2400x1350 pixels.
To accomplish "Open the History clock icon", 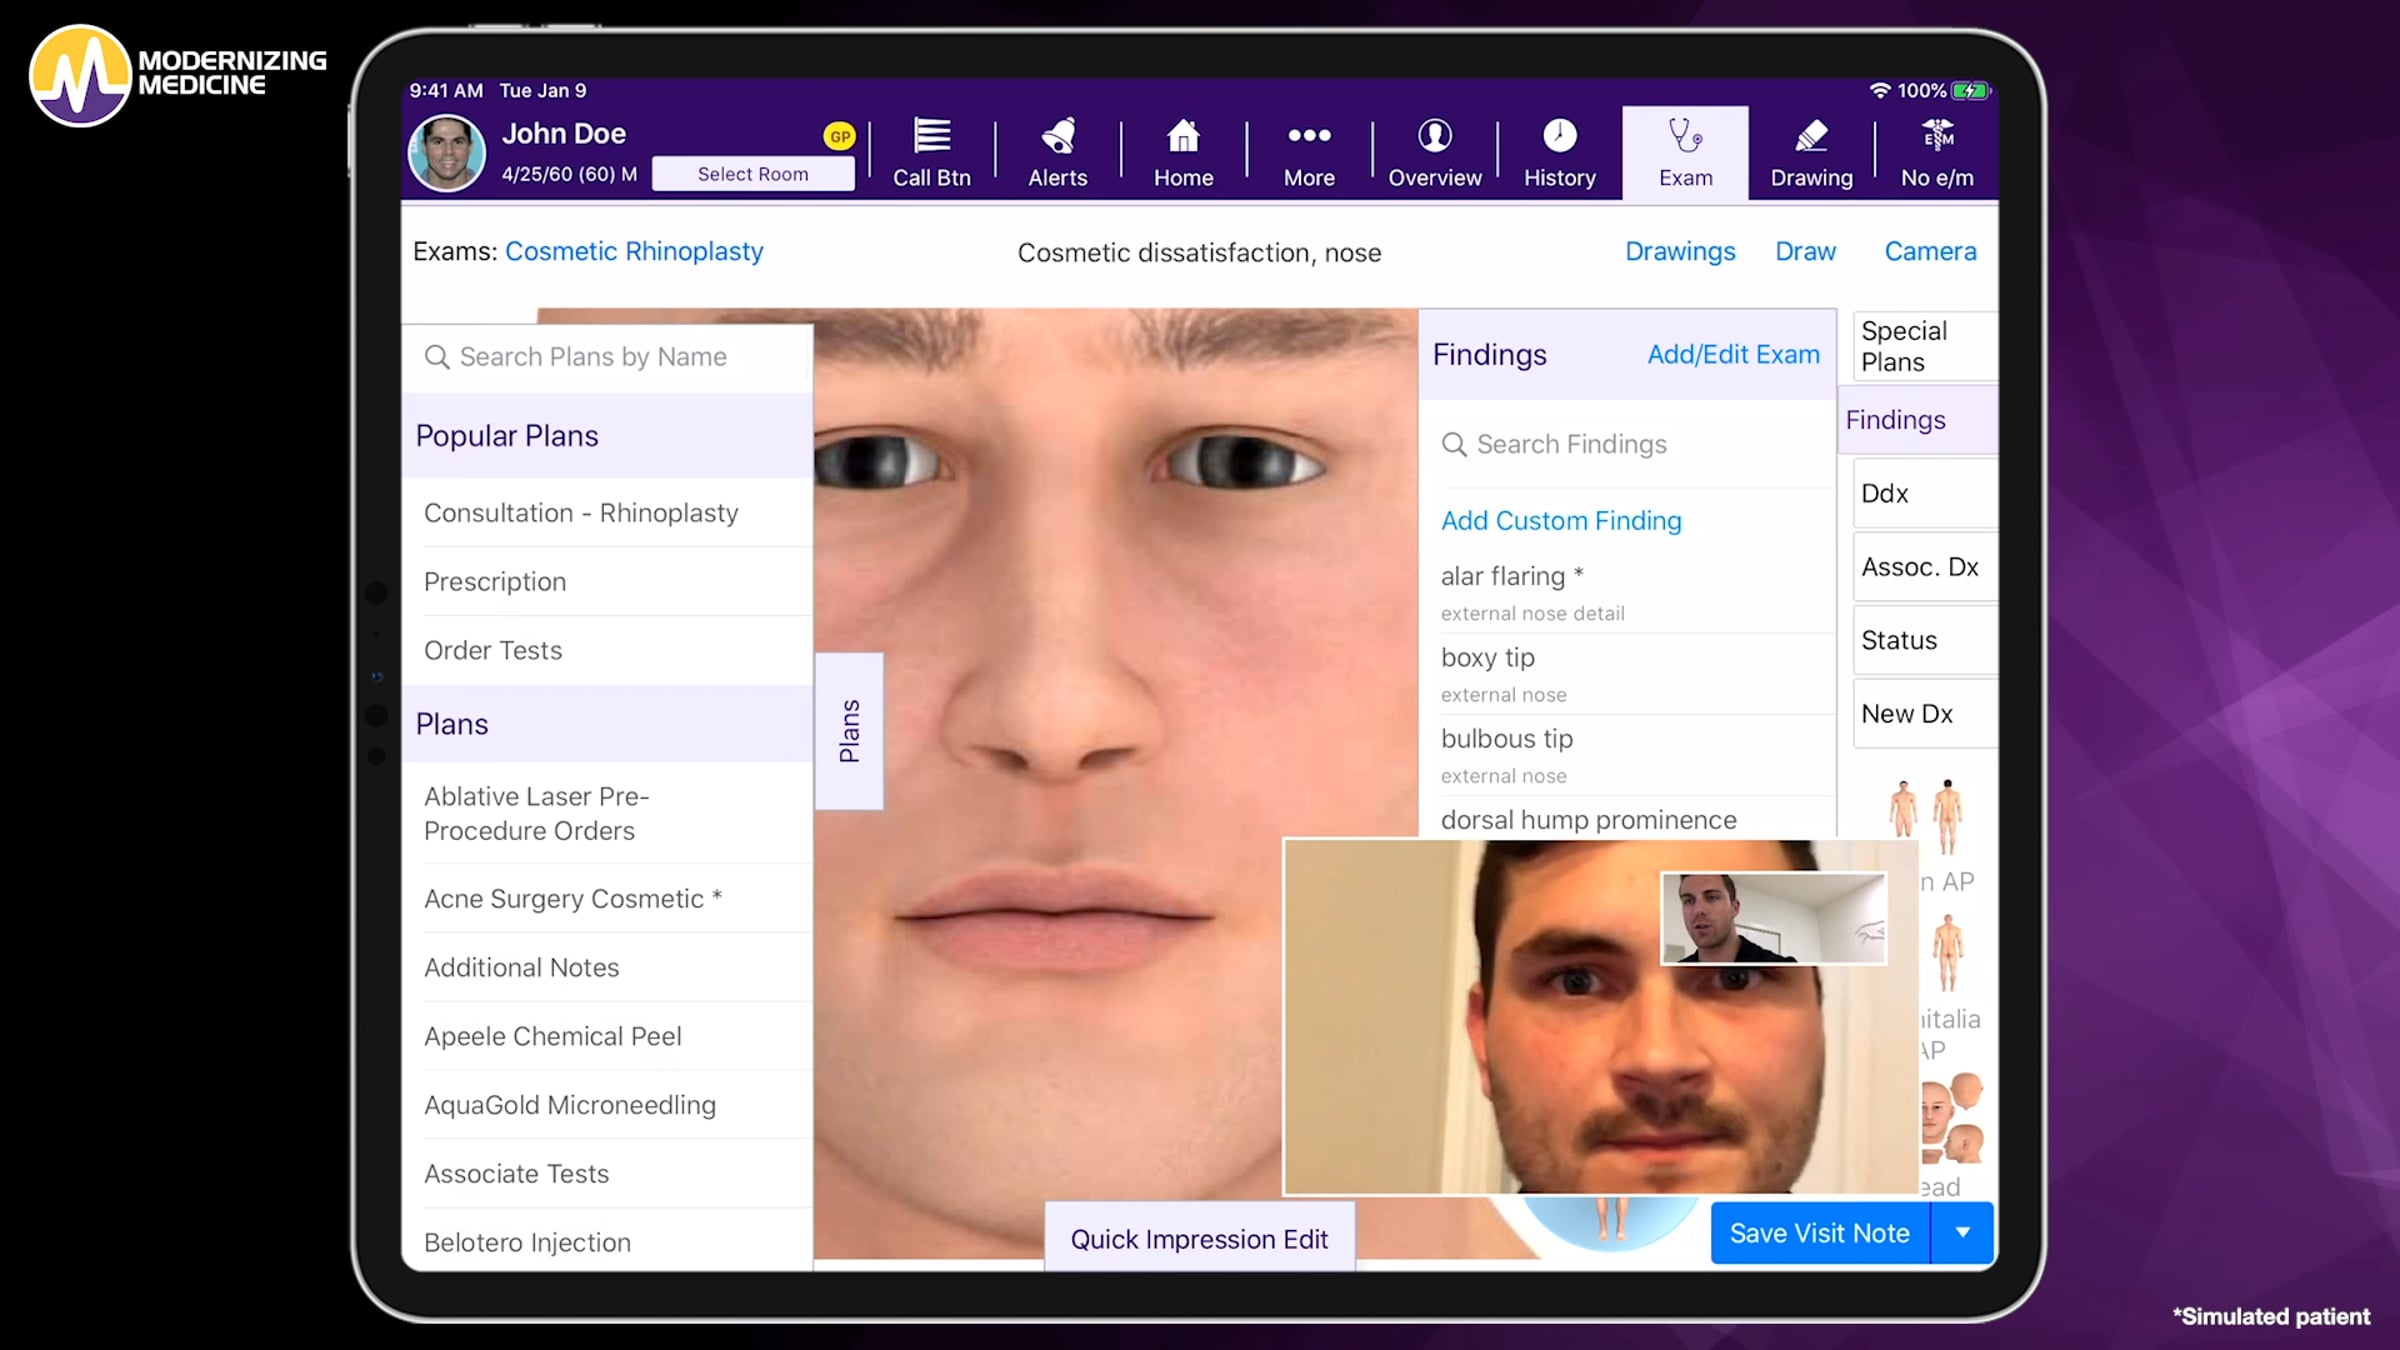I will [1559, 136].
